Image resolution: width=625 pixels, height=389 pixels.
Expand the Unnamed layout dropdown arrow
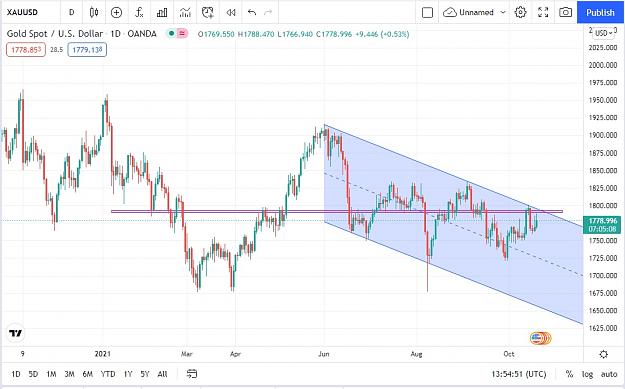click(x=503, y=12)
